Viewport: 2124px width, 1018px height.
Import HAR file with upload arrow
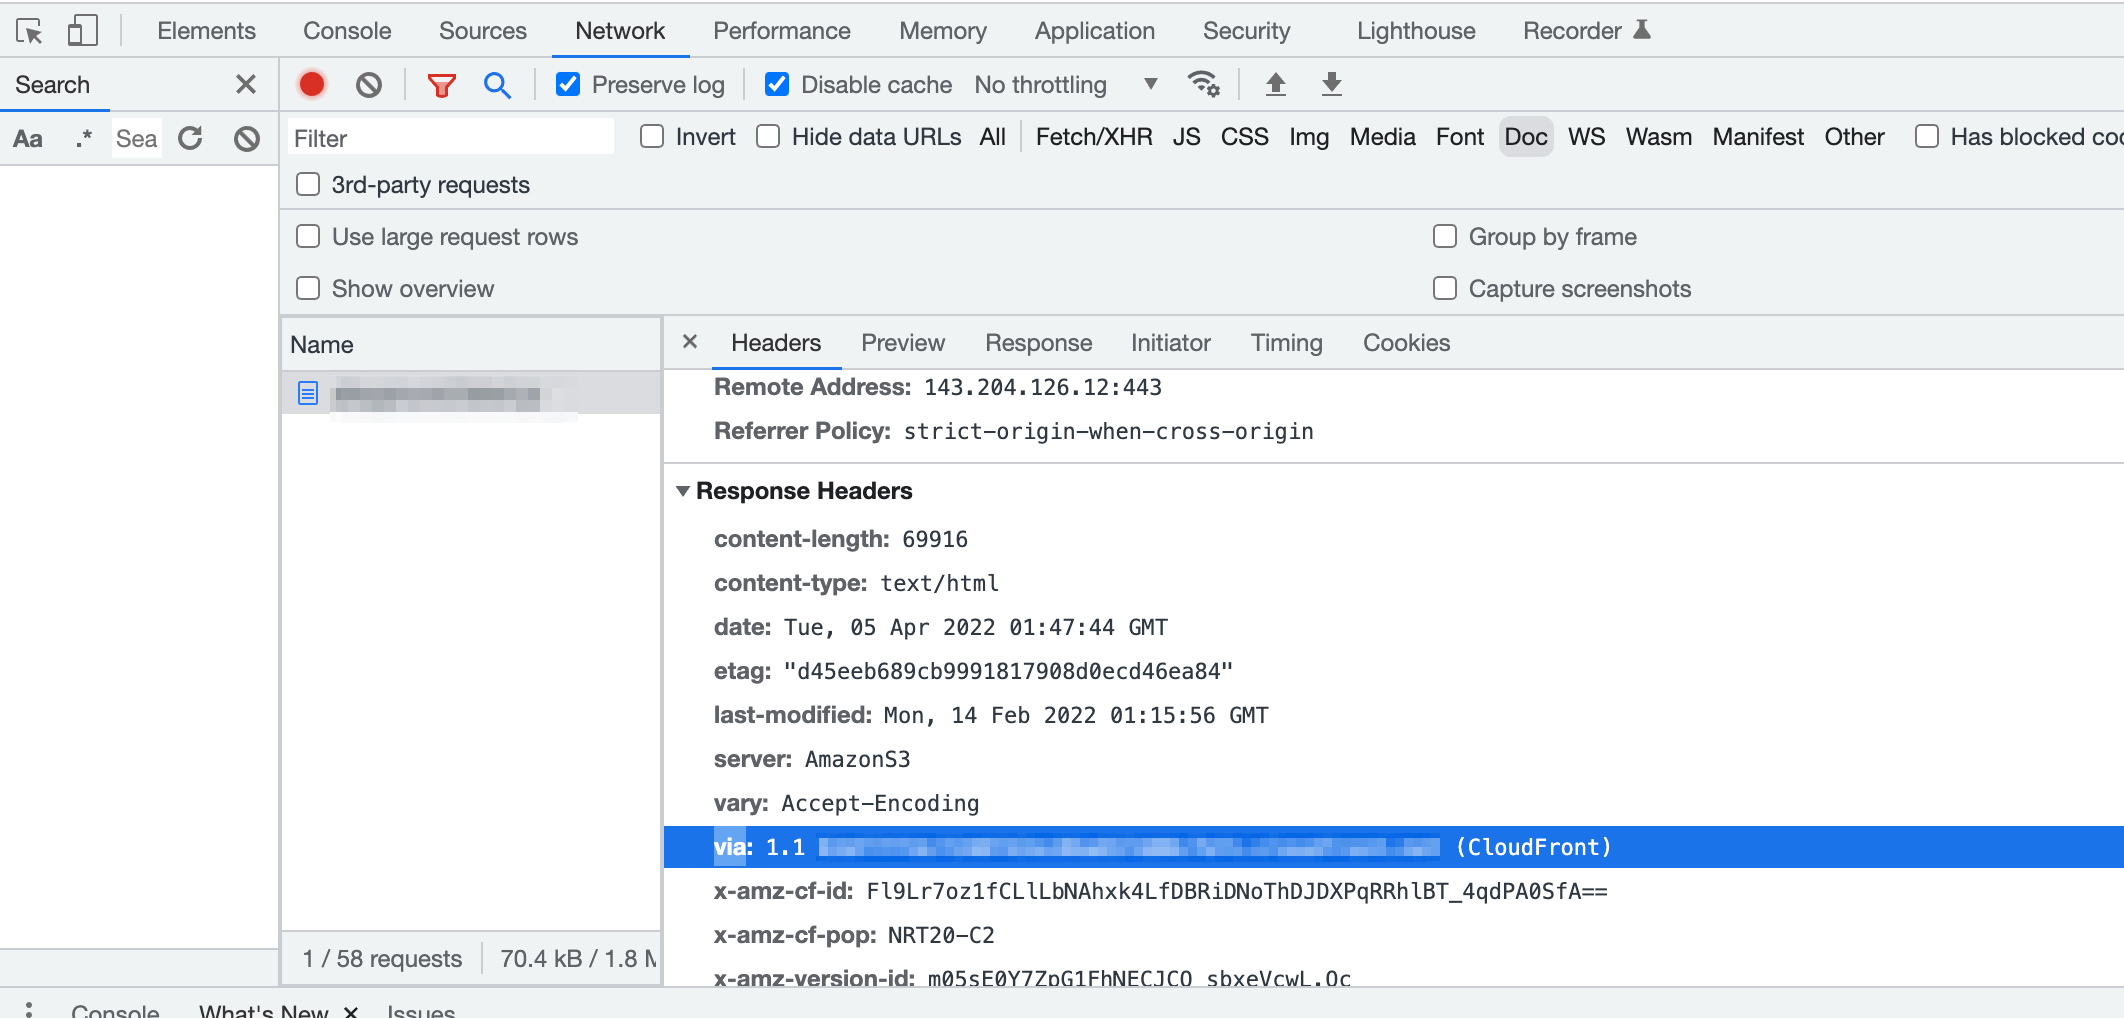point(1275,84)
